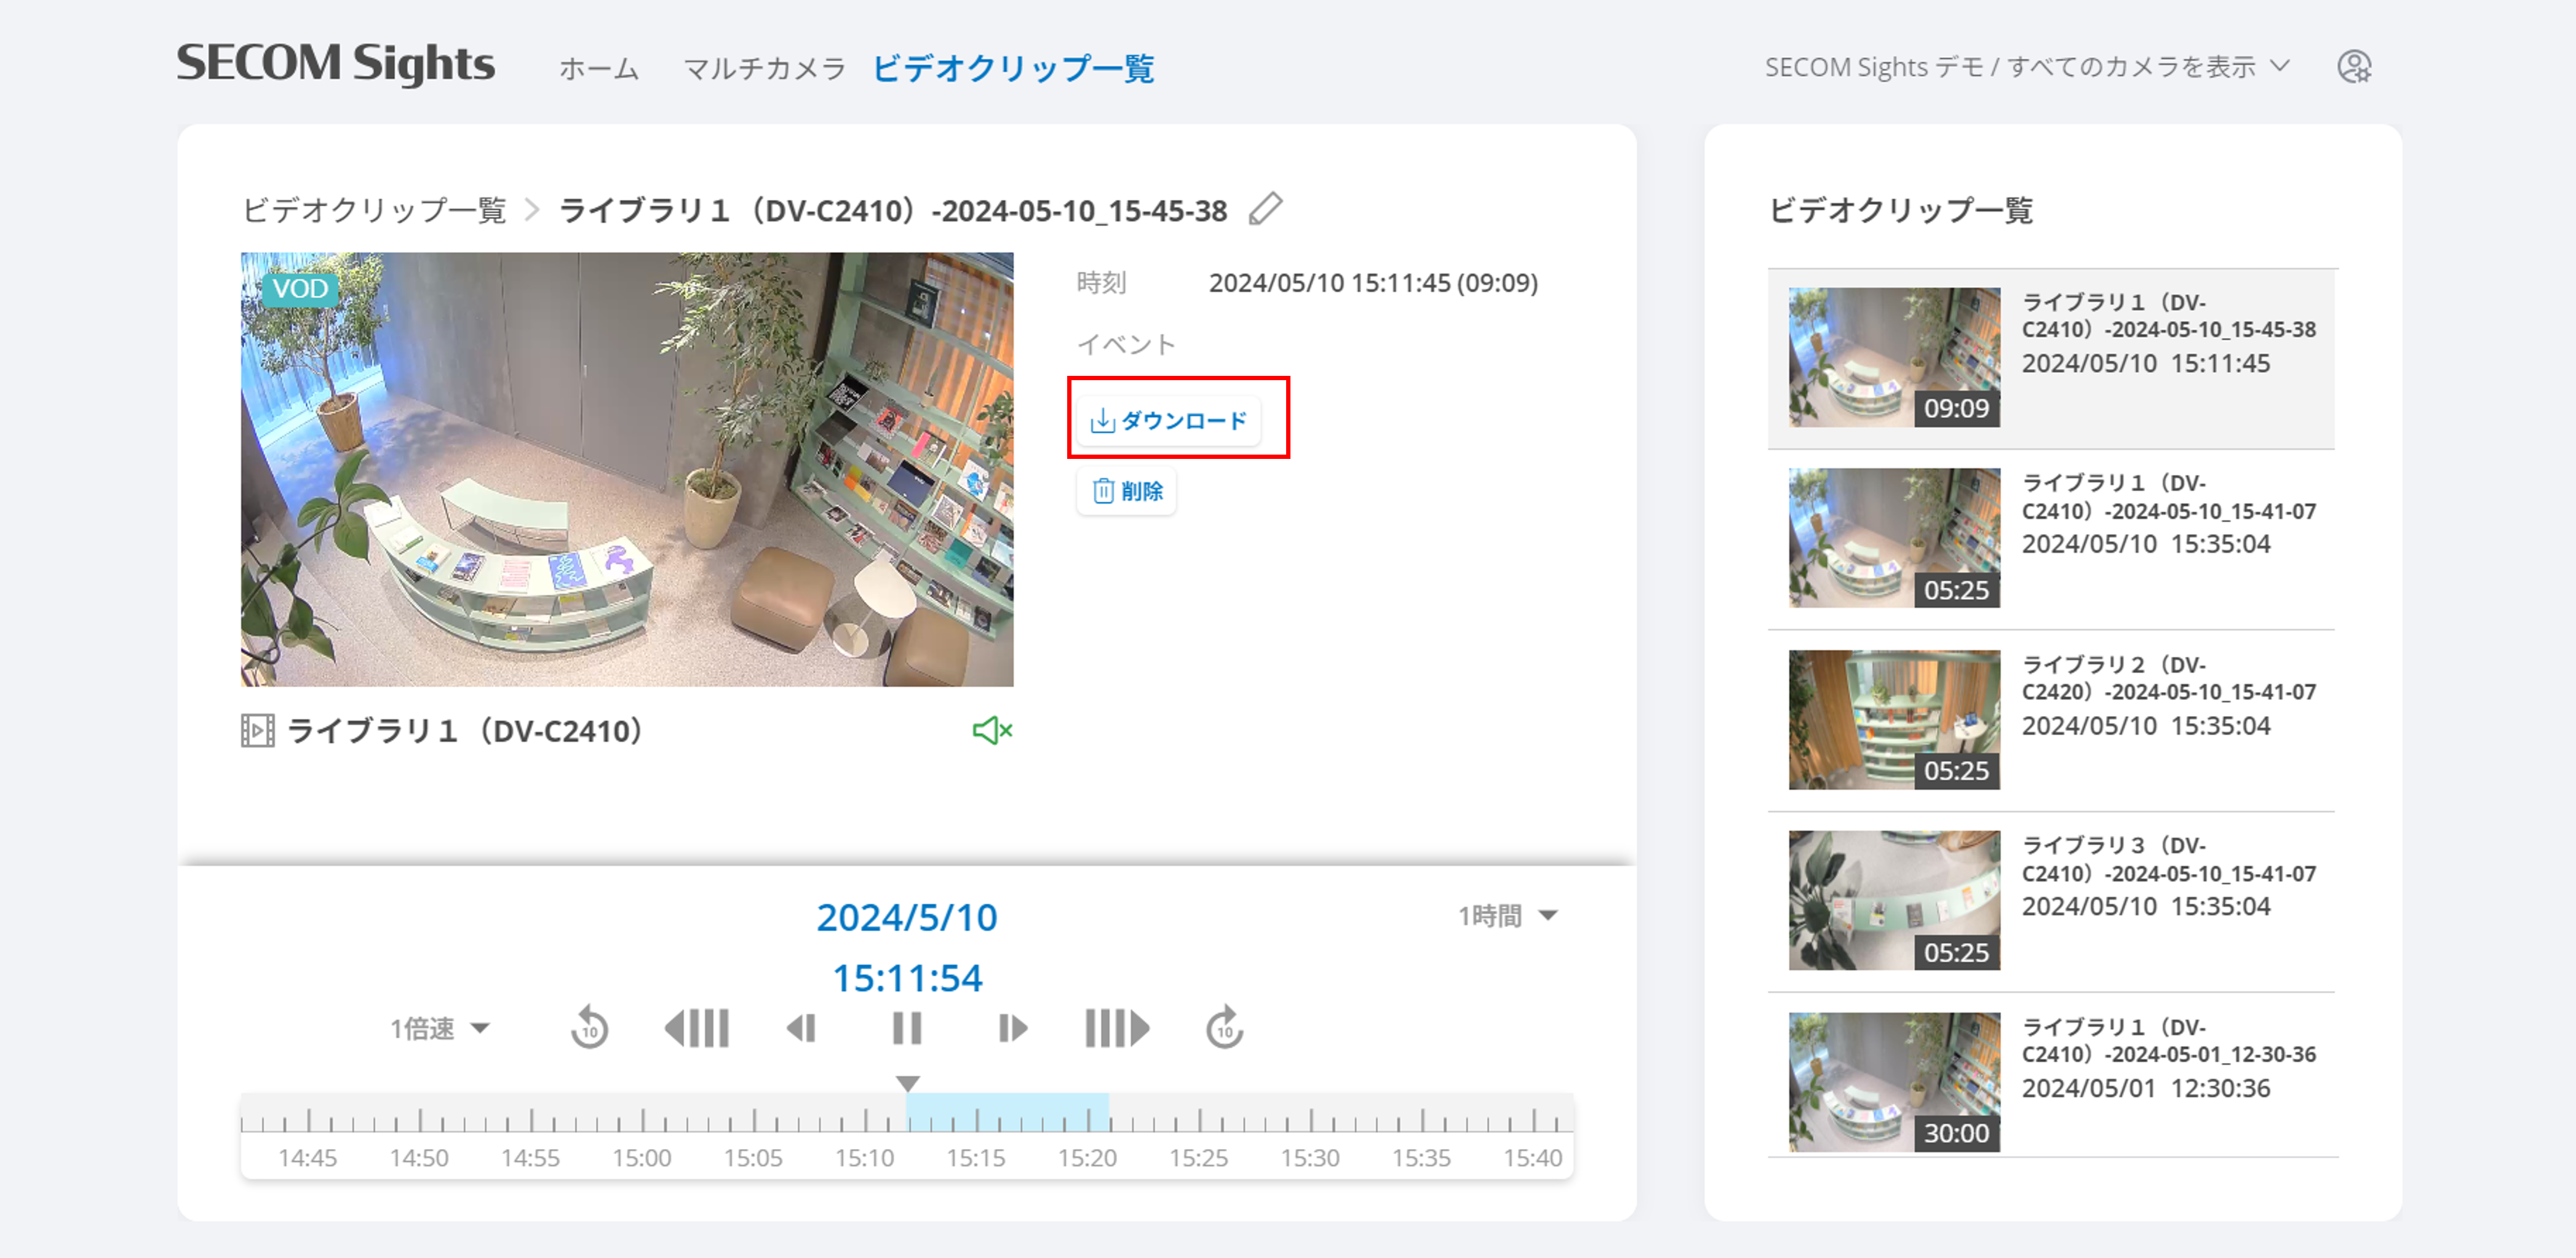The width and height of the screenshot is (2576, 1258).
Task: Open the ライブラリ3 clip thumbnail
Action: (x=1894, y=900)
